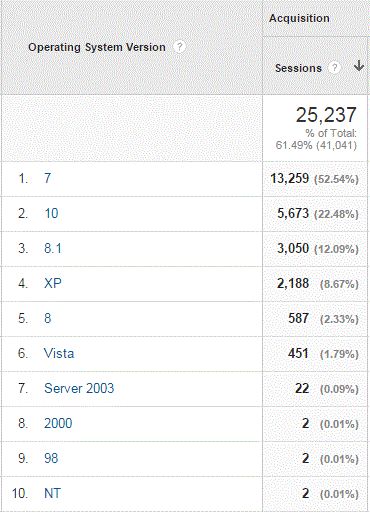Image resolution: width=370 pixels, height=516 pixels.
Task: Open the Windows 10 version link
Action: point(51,213)
